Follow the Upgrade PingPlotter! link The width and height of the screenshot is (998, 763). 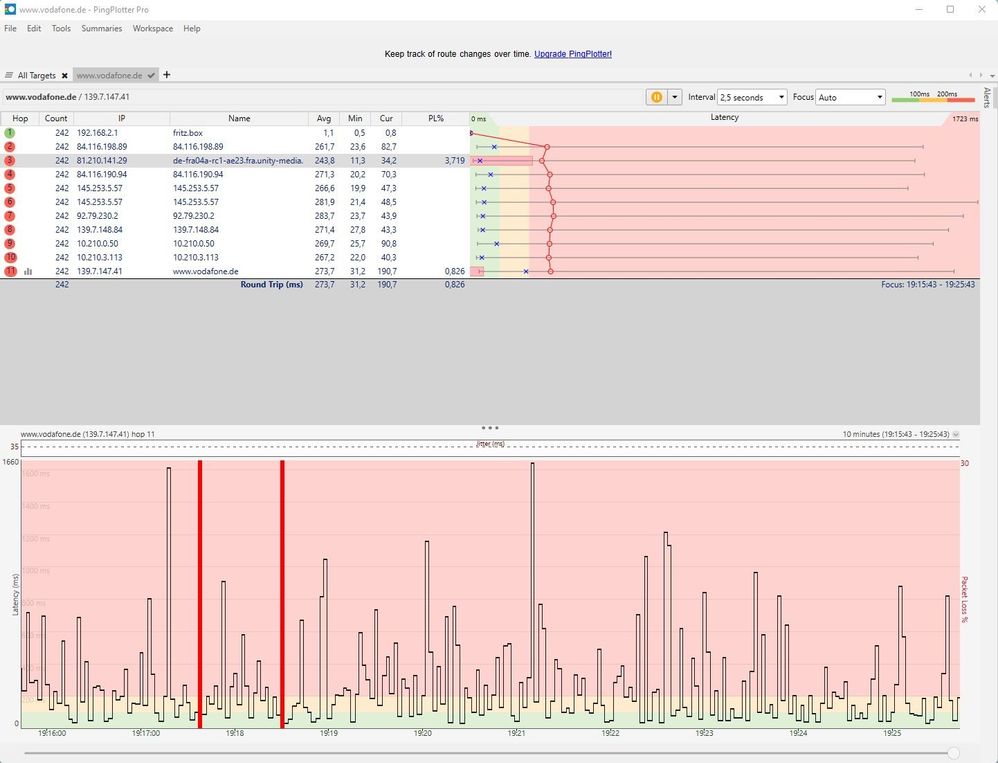pyautogui.click(x=573, y=54)
